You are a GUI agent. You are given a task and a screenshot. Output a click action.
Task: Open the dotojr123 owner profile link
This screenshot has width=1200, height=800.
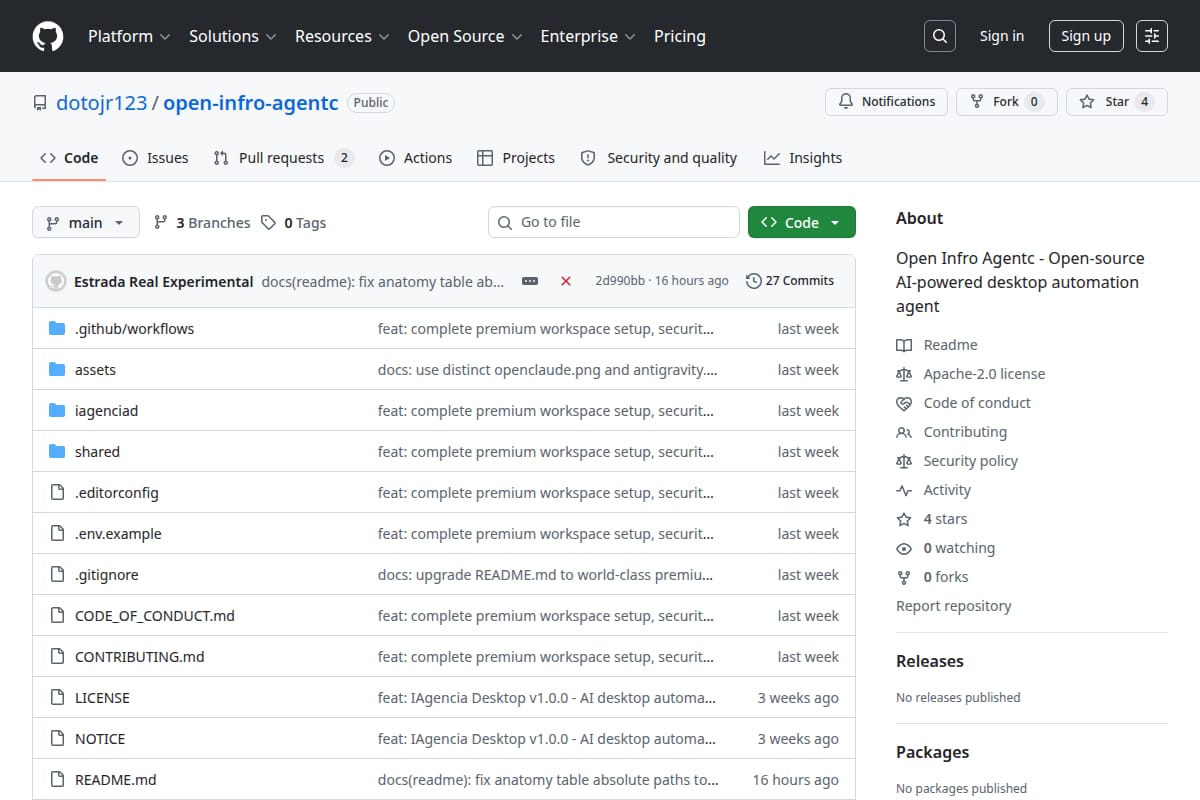click(101, 102)
